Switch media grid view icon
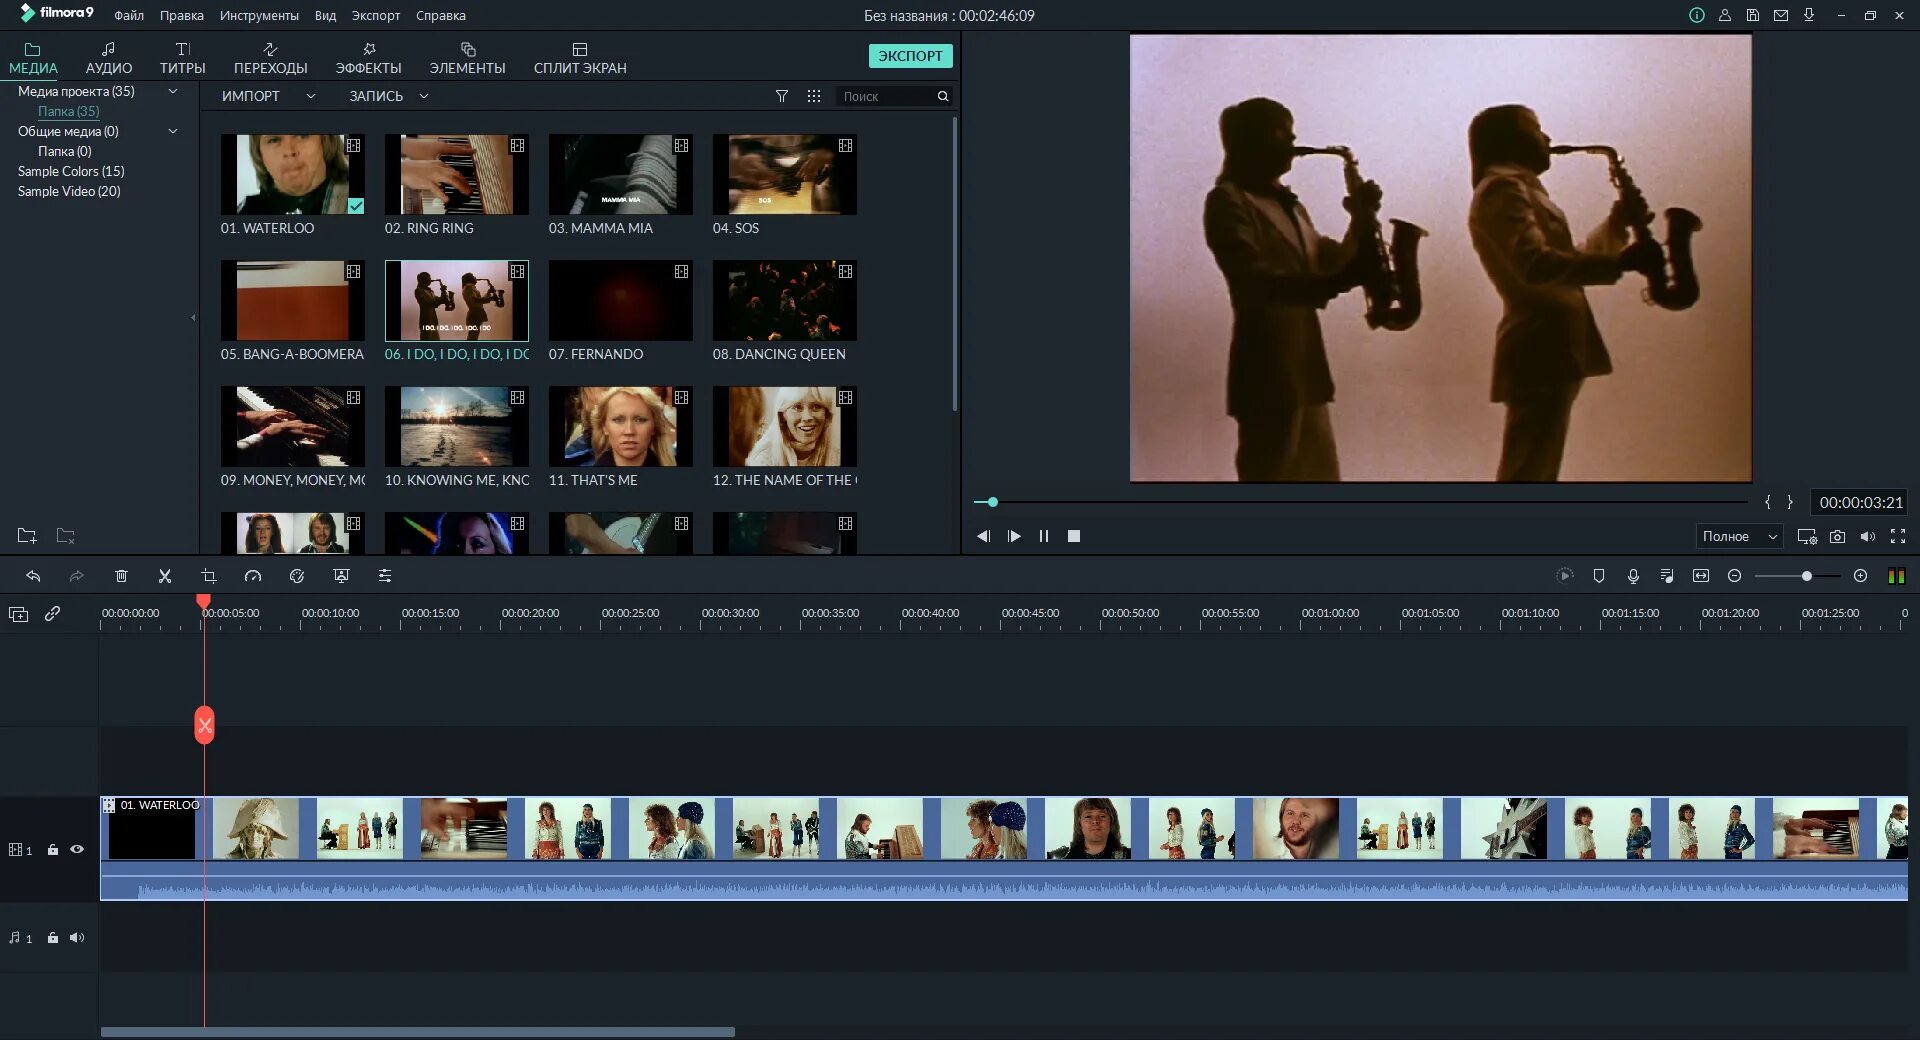The image size is (1920, 1040). click(814, 96)
